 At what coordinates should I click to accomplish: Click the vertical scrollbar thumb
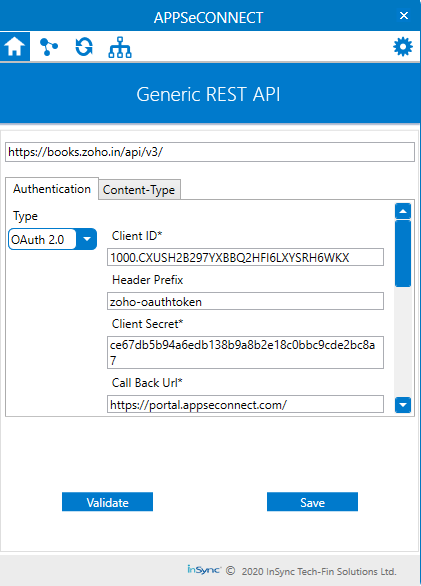(403, 253)
